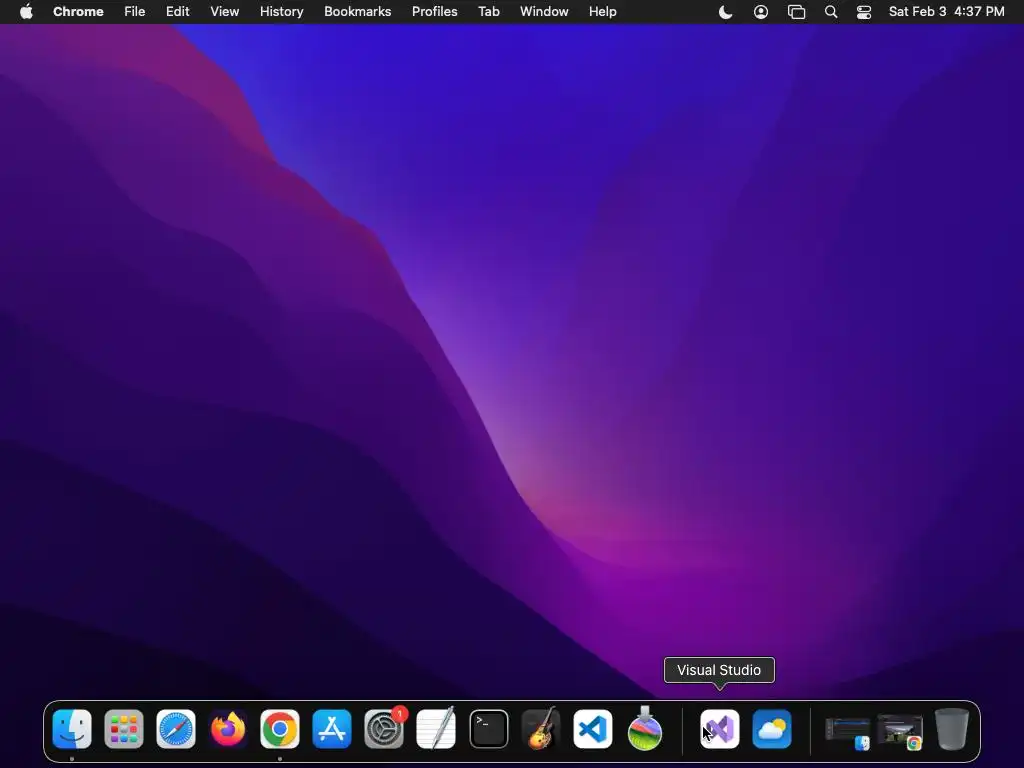Open the Edit menu

click(x=178, y=12)
